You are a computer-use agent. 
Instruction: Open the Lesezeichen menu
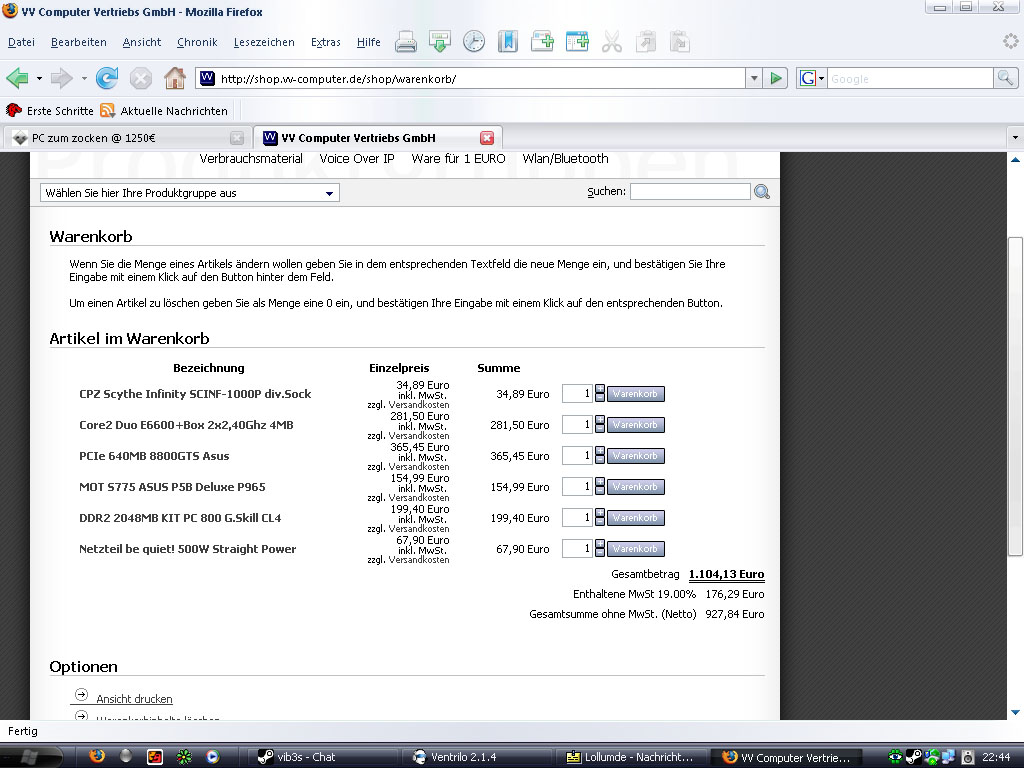(264, 42)
